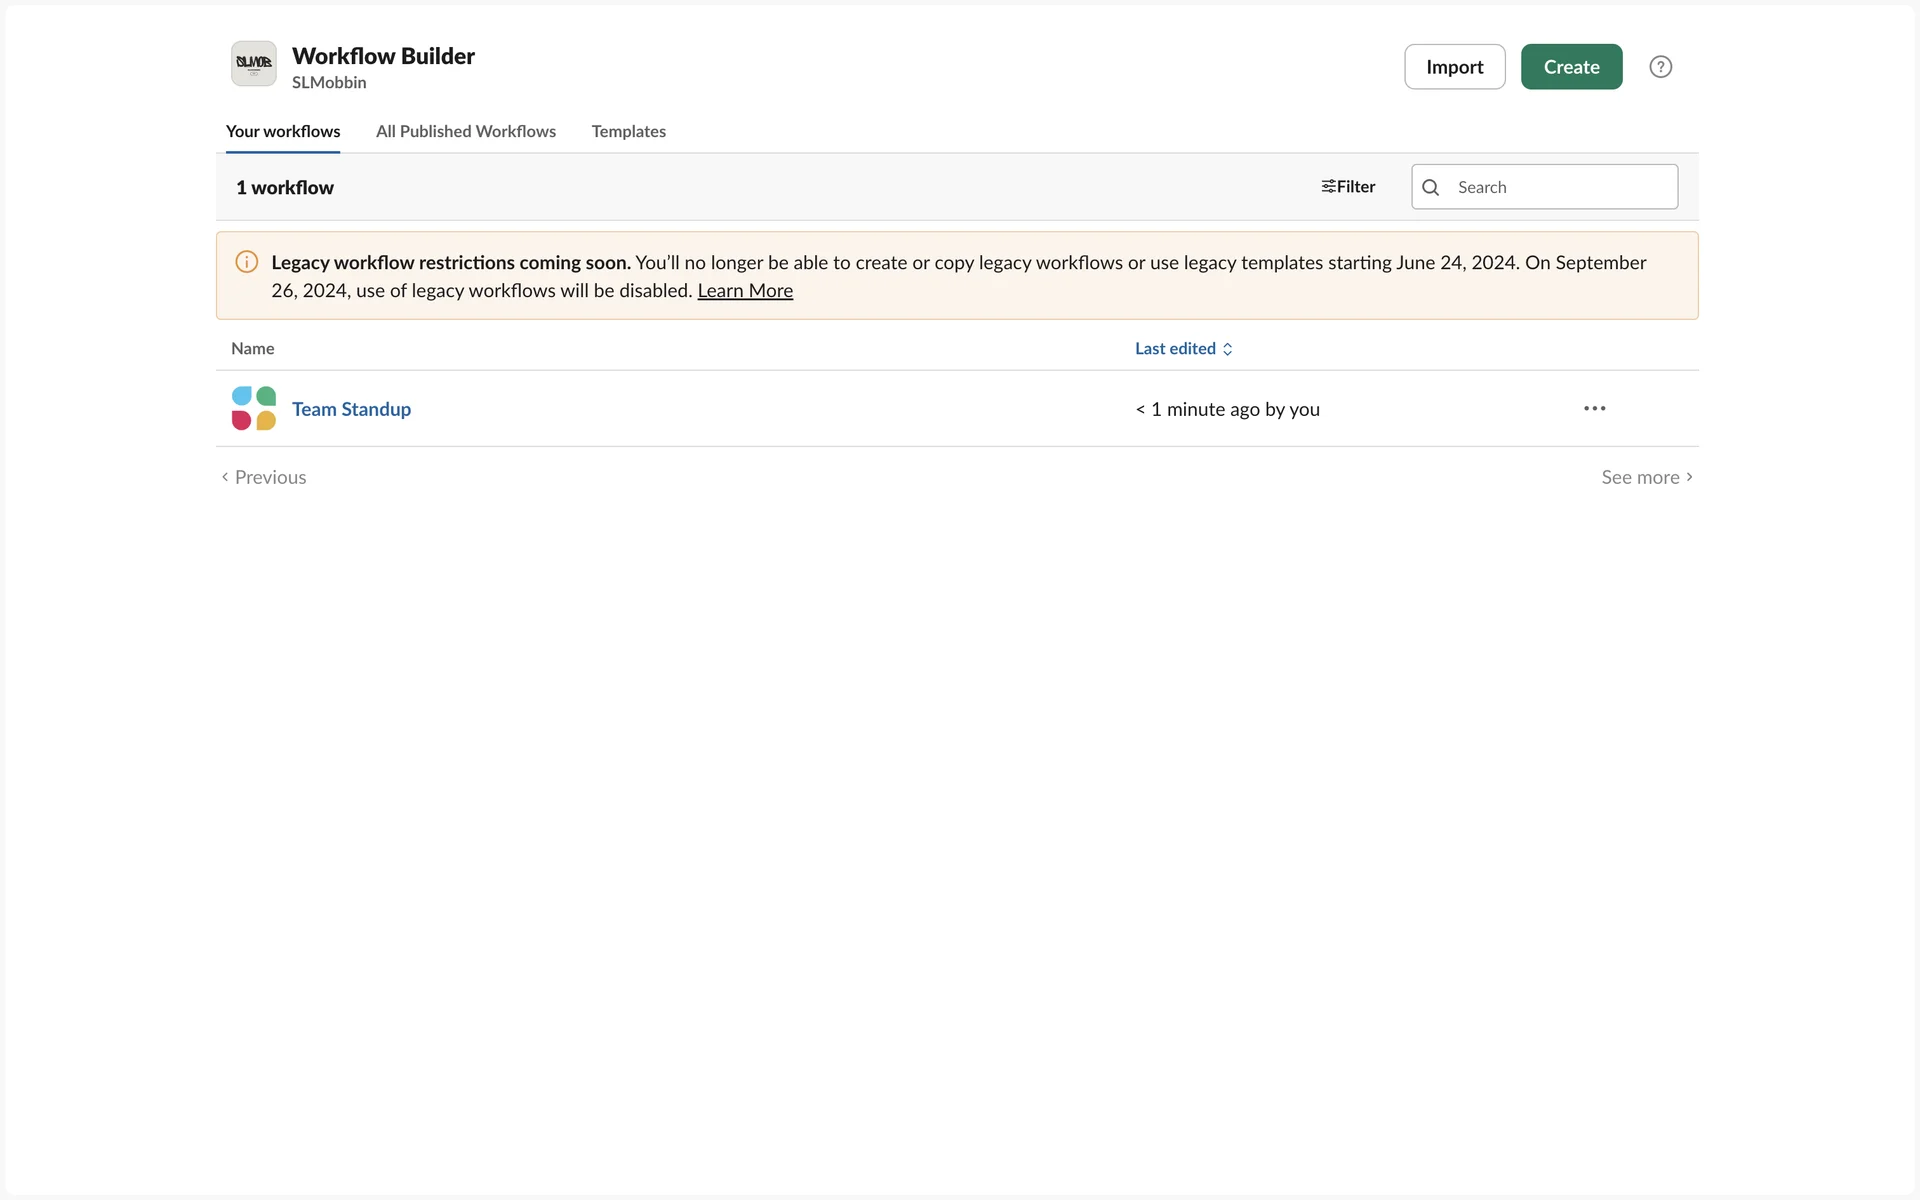This screenshot has width=1920, height=1200.
Task: Click the SLMobbin workspace logo icon
Action: pyautogui.click(x=253, y=64)
